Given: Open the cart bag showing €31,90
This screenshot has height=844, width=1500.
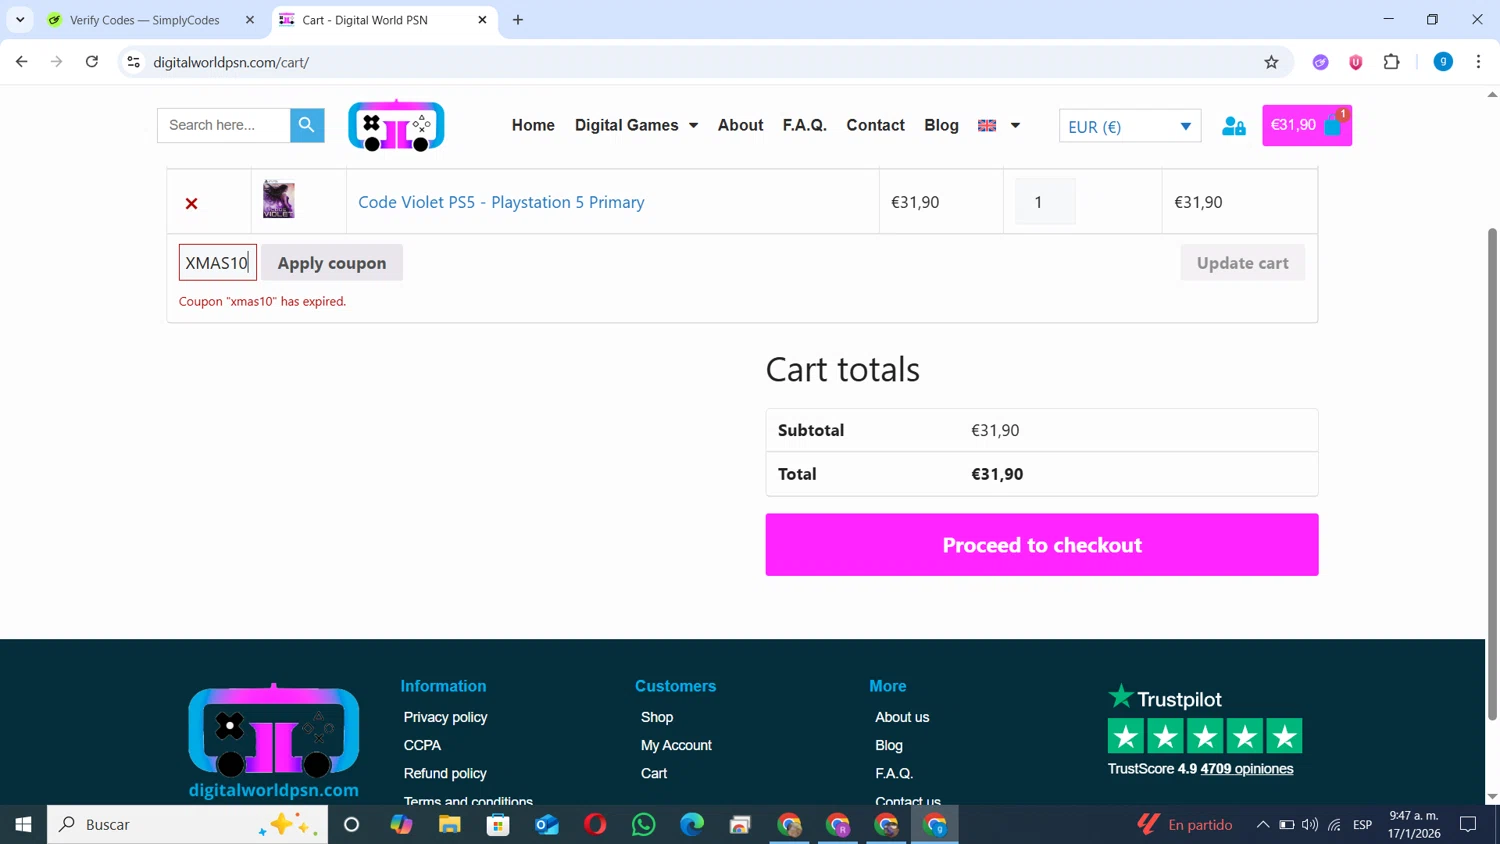Looking at the screenshot, I should coord(1306,125).
